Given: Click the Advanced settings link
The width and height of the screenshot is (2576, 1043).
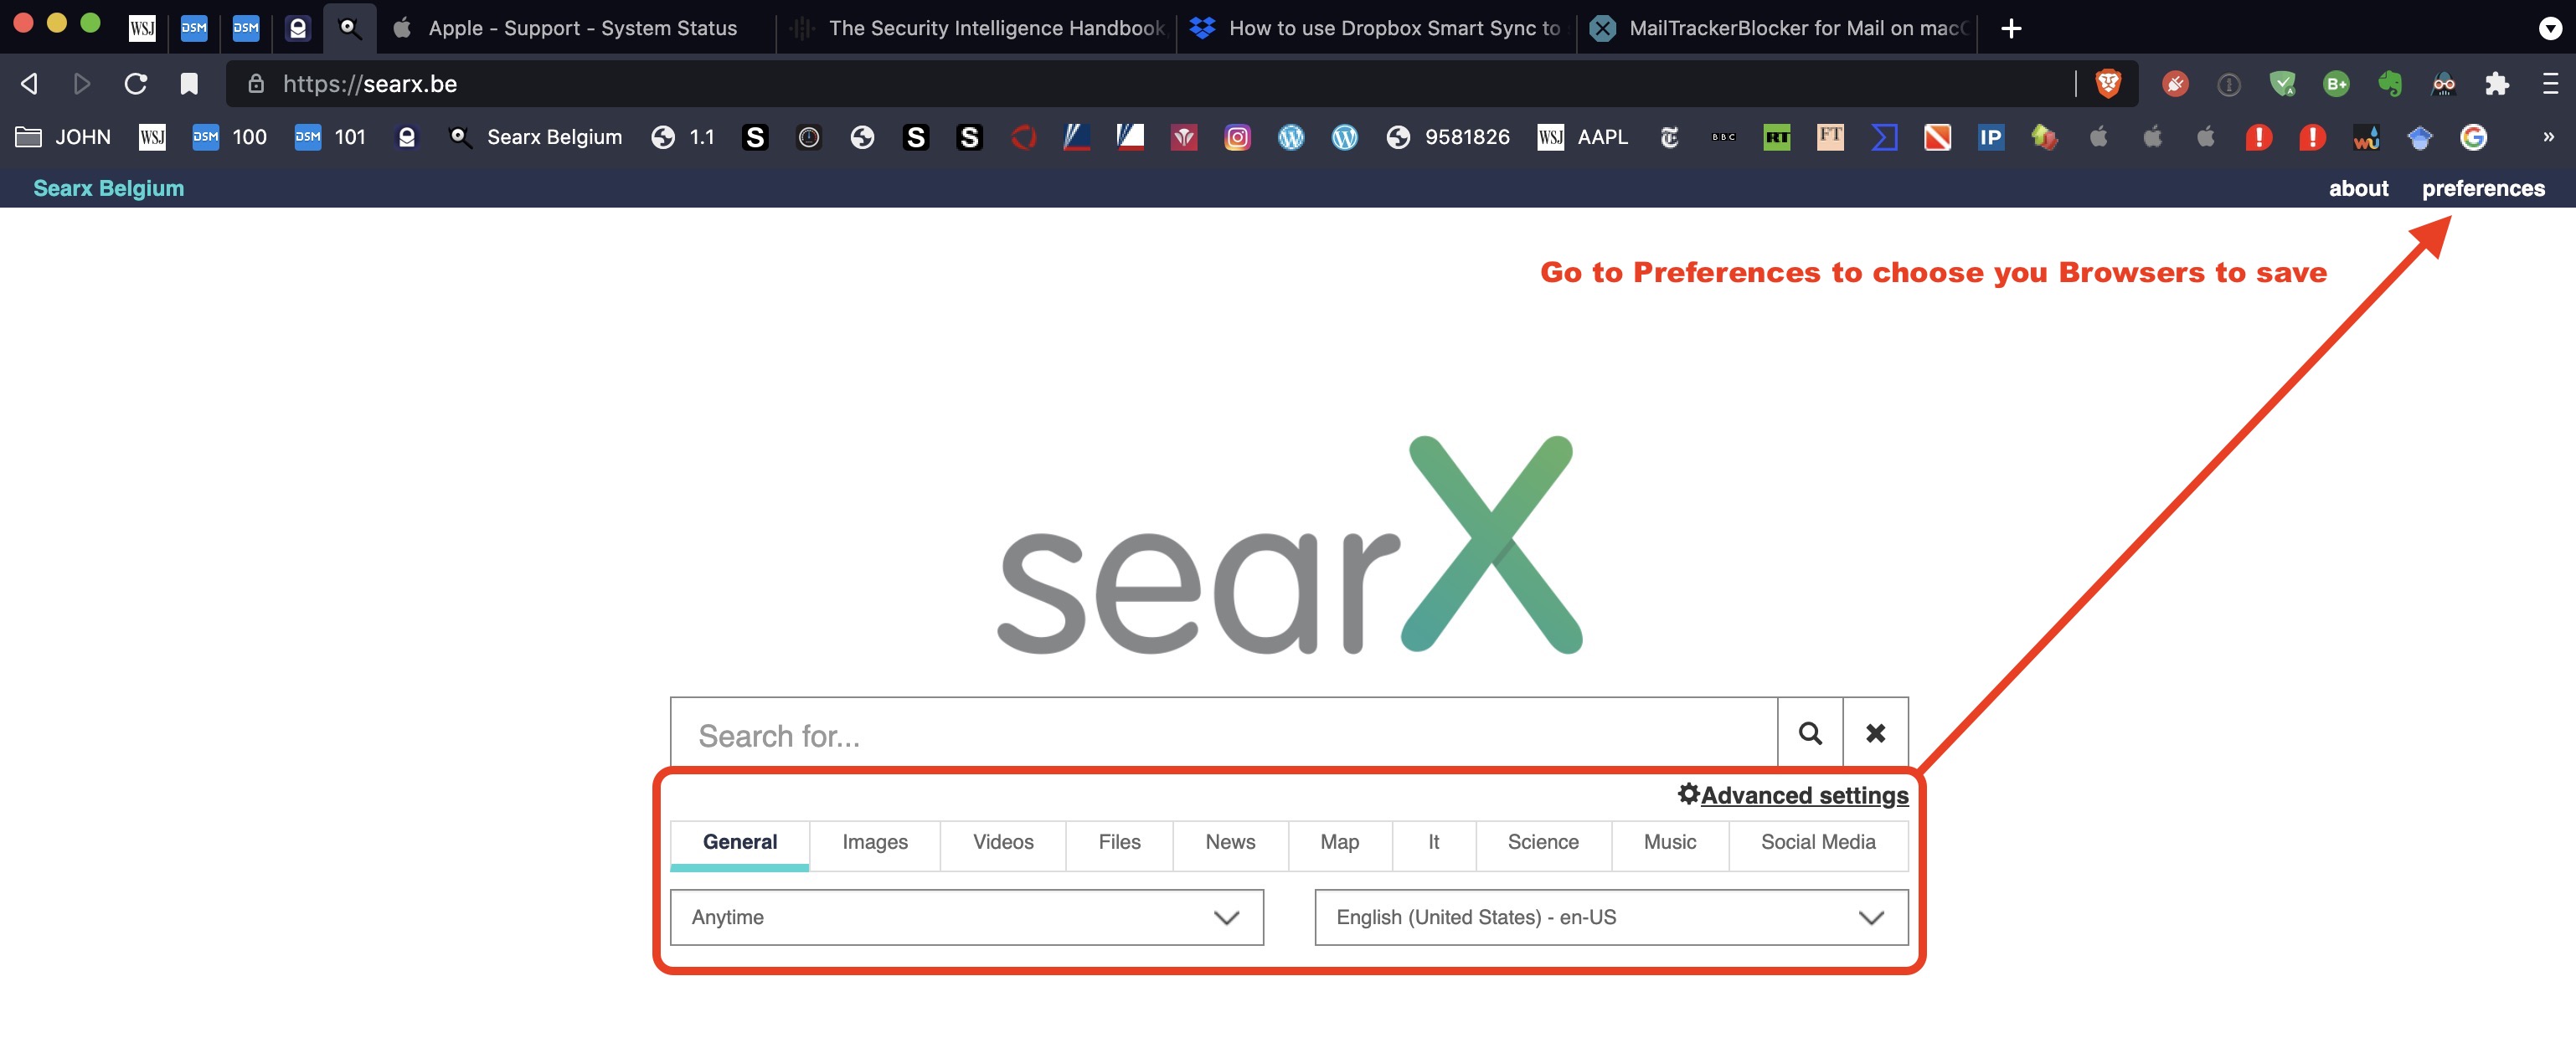Looking at the screenshot, I should [x=1803, y=795].
